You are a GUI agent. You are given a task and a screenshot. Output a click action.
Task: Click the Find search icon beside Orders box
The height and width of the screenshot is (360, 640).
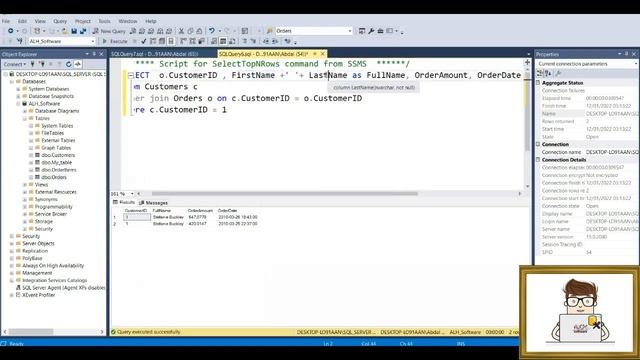(x=269, y=31)
